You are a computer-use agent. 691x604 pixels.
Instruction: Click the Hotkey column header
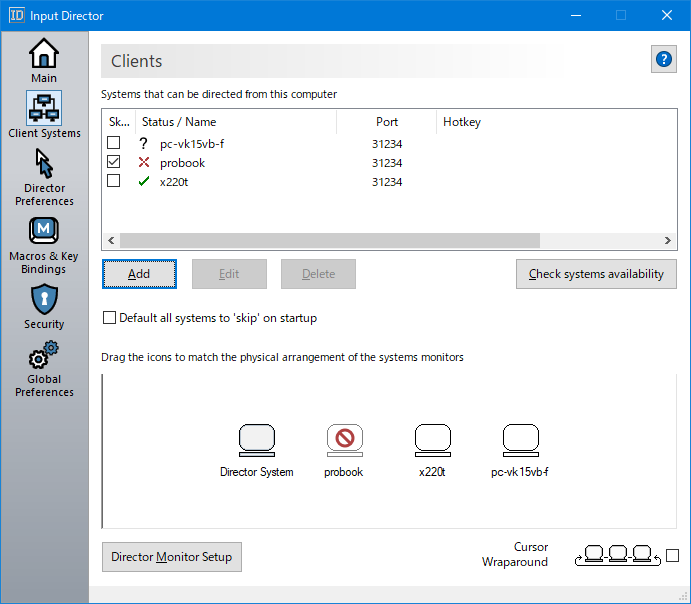pos(462,122)
